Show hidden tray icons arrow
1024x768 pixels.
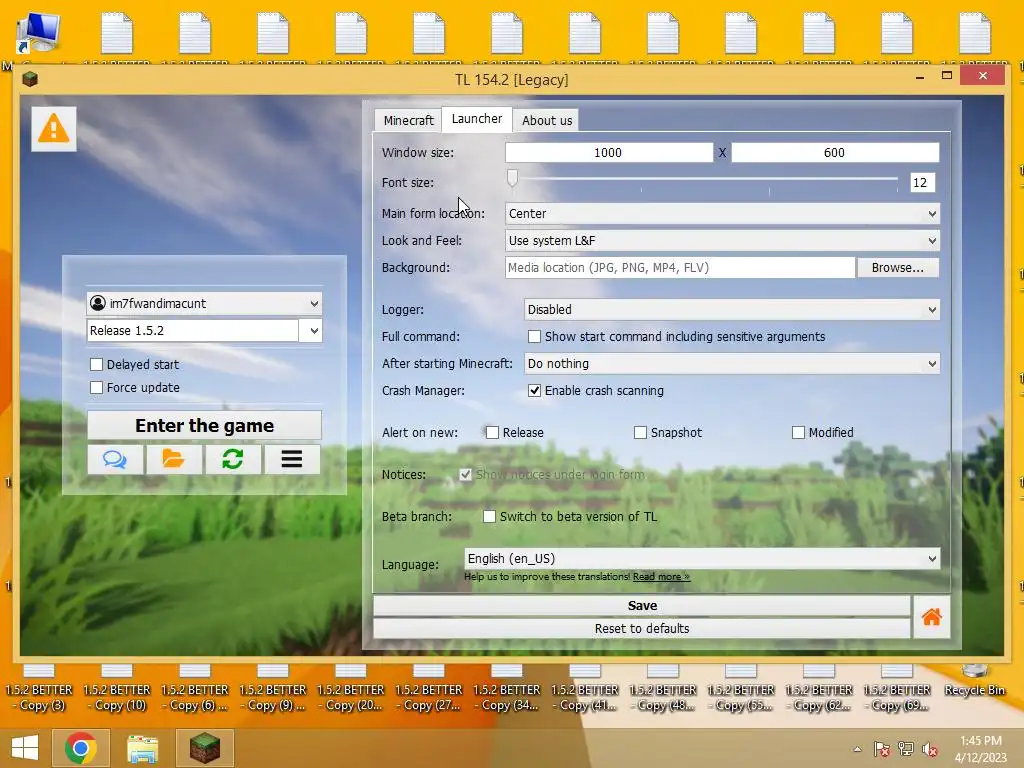click(857, 749)
